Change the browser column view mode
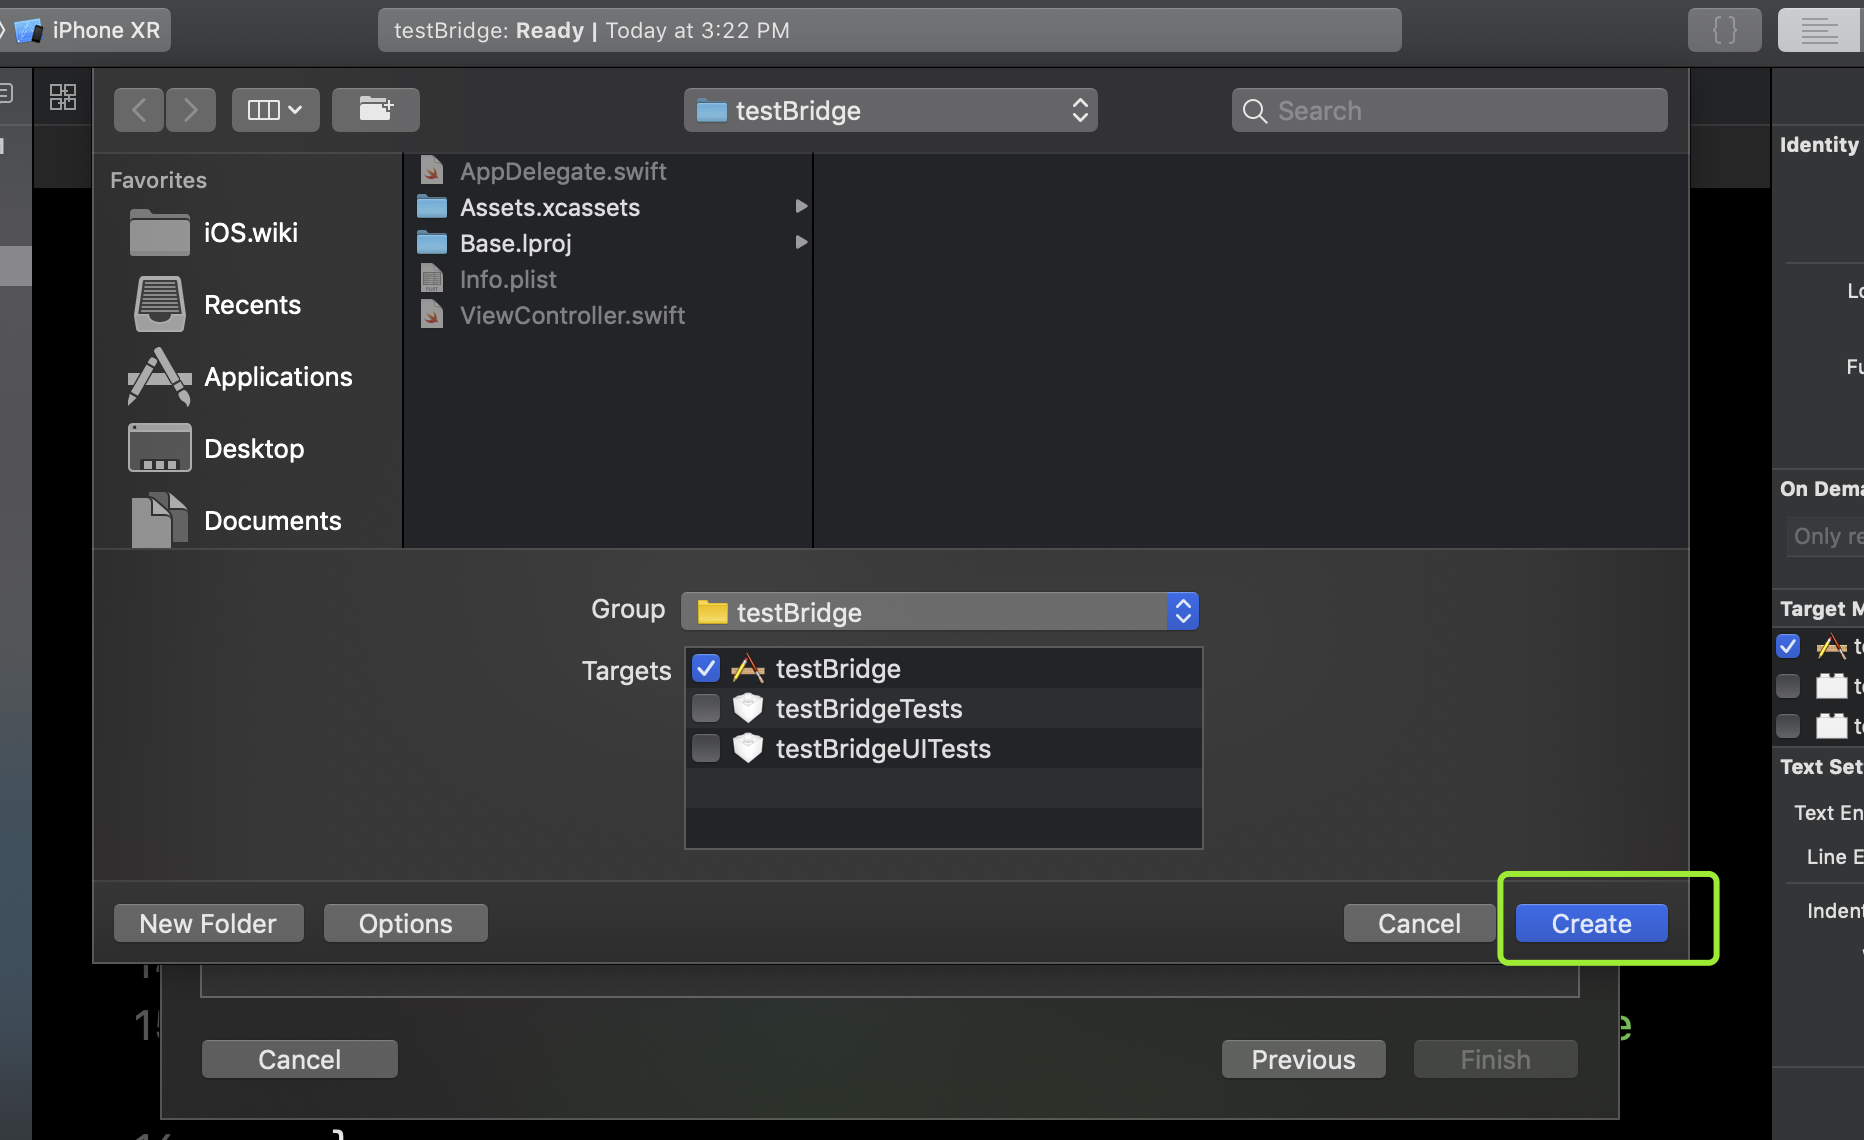 276,110
